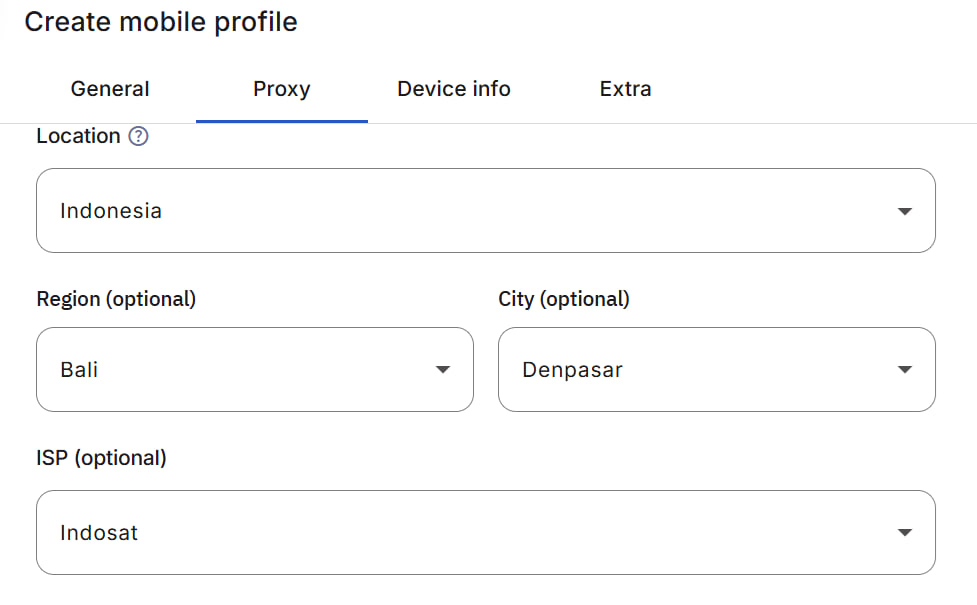Click the City (optional) label
The image size is (977, 605).
pyautogui.click(x=564, y=299)
